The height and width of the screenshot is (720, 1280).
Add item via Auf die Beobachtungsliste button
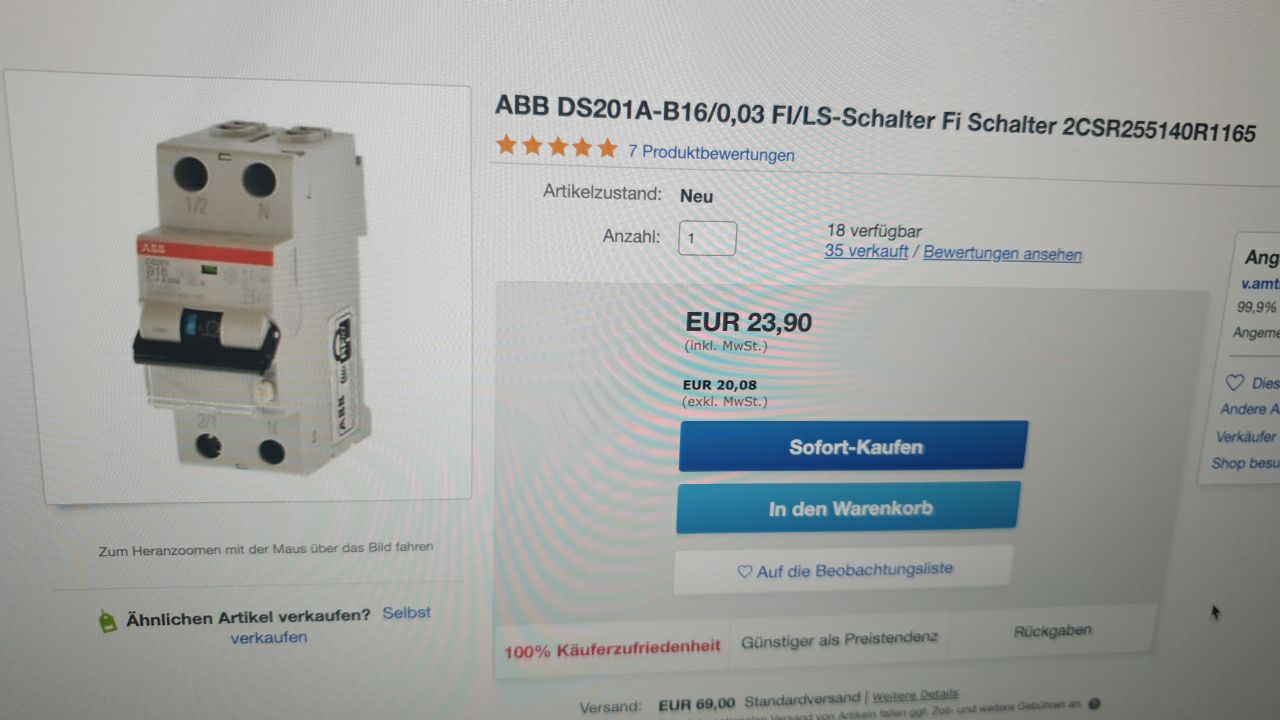click(843, 570)
